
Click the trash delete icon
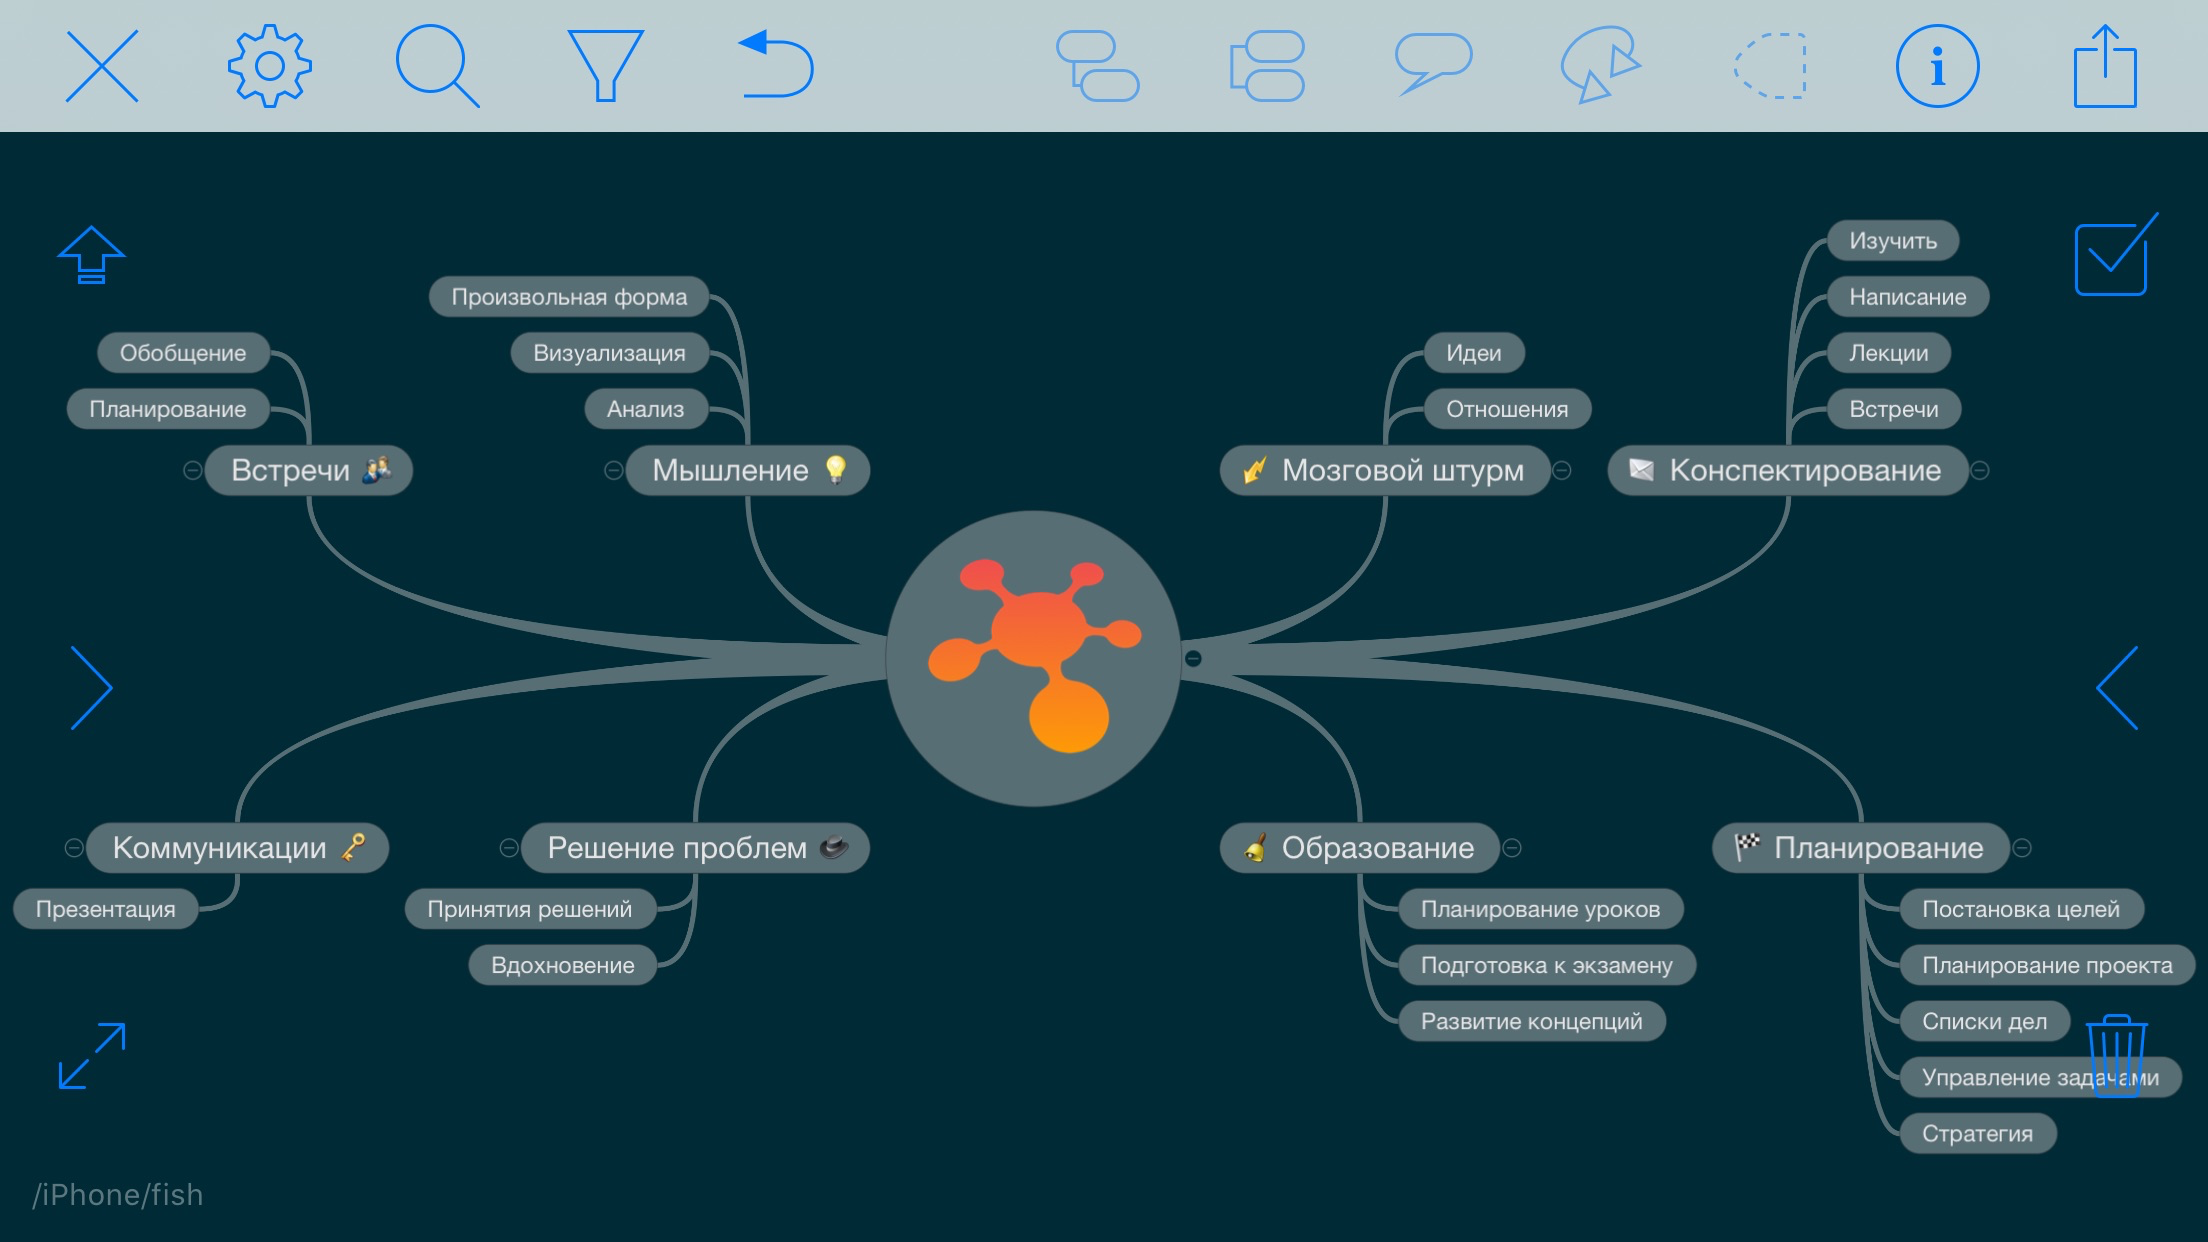[2116, 1055]
